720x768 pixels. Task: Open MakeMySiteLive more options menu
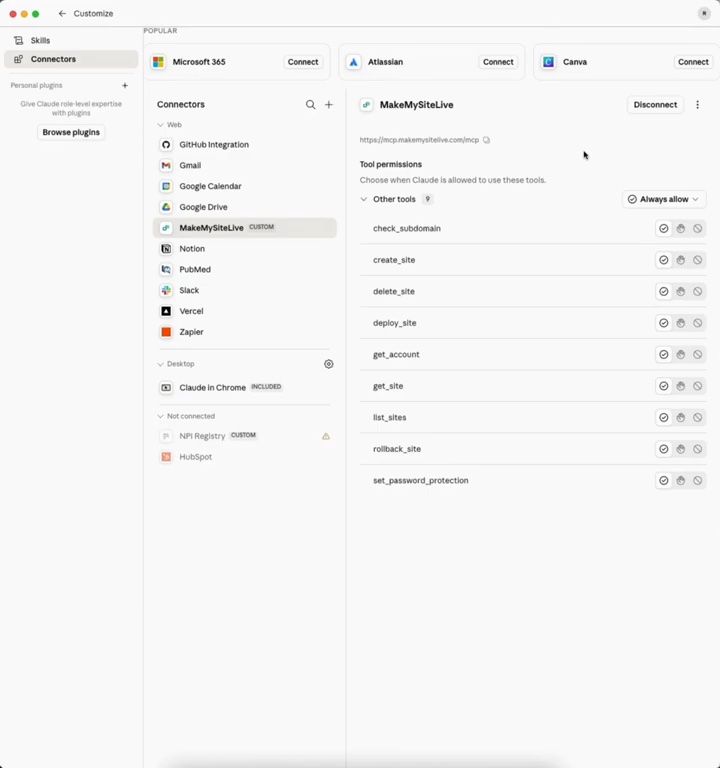[697, 105]
